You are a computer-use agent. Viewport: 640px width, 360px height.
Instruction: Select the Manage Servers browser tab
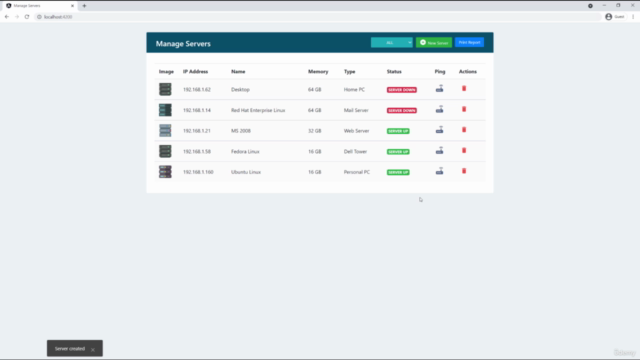[40, 6]
